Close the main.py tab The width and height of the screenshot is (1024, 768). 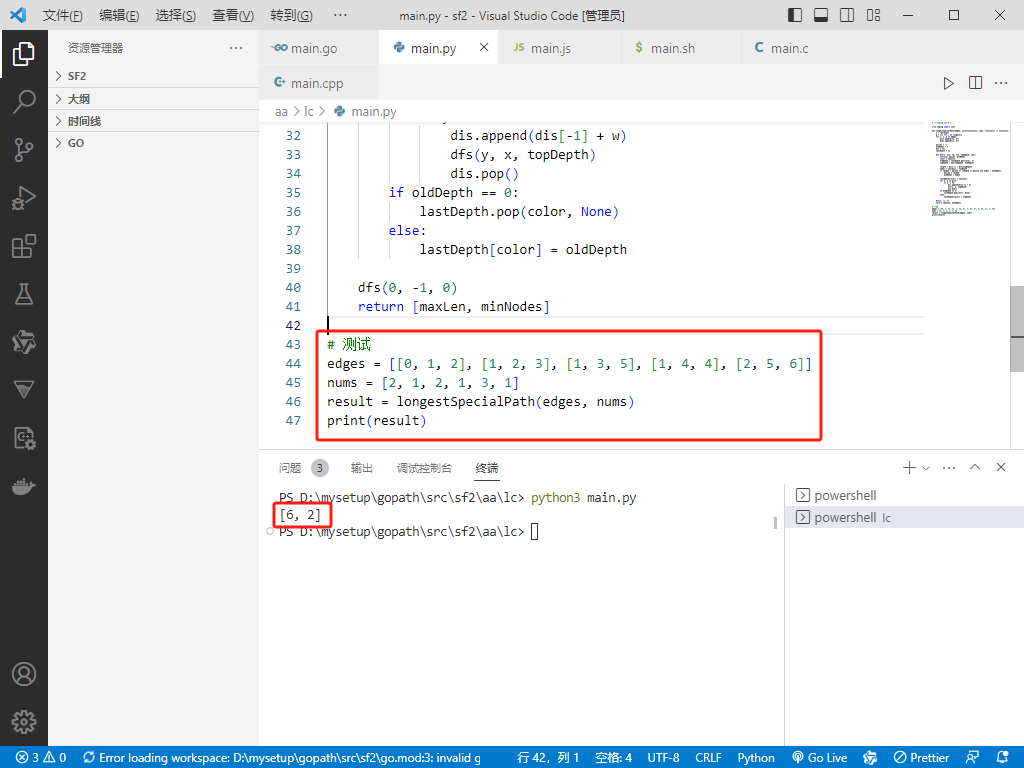484,47
